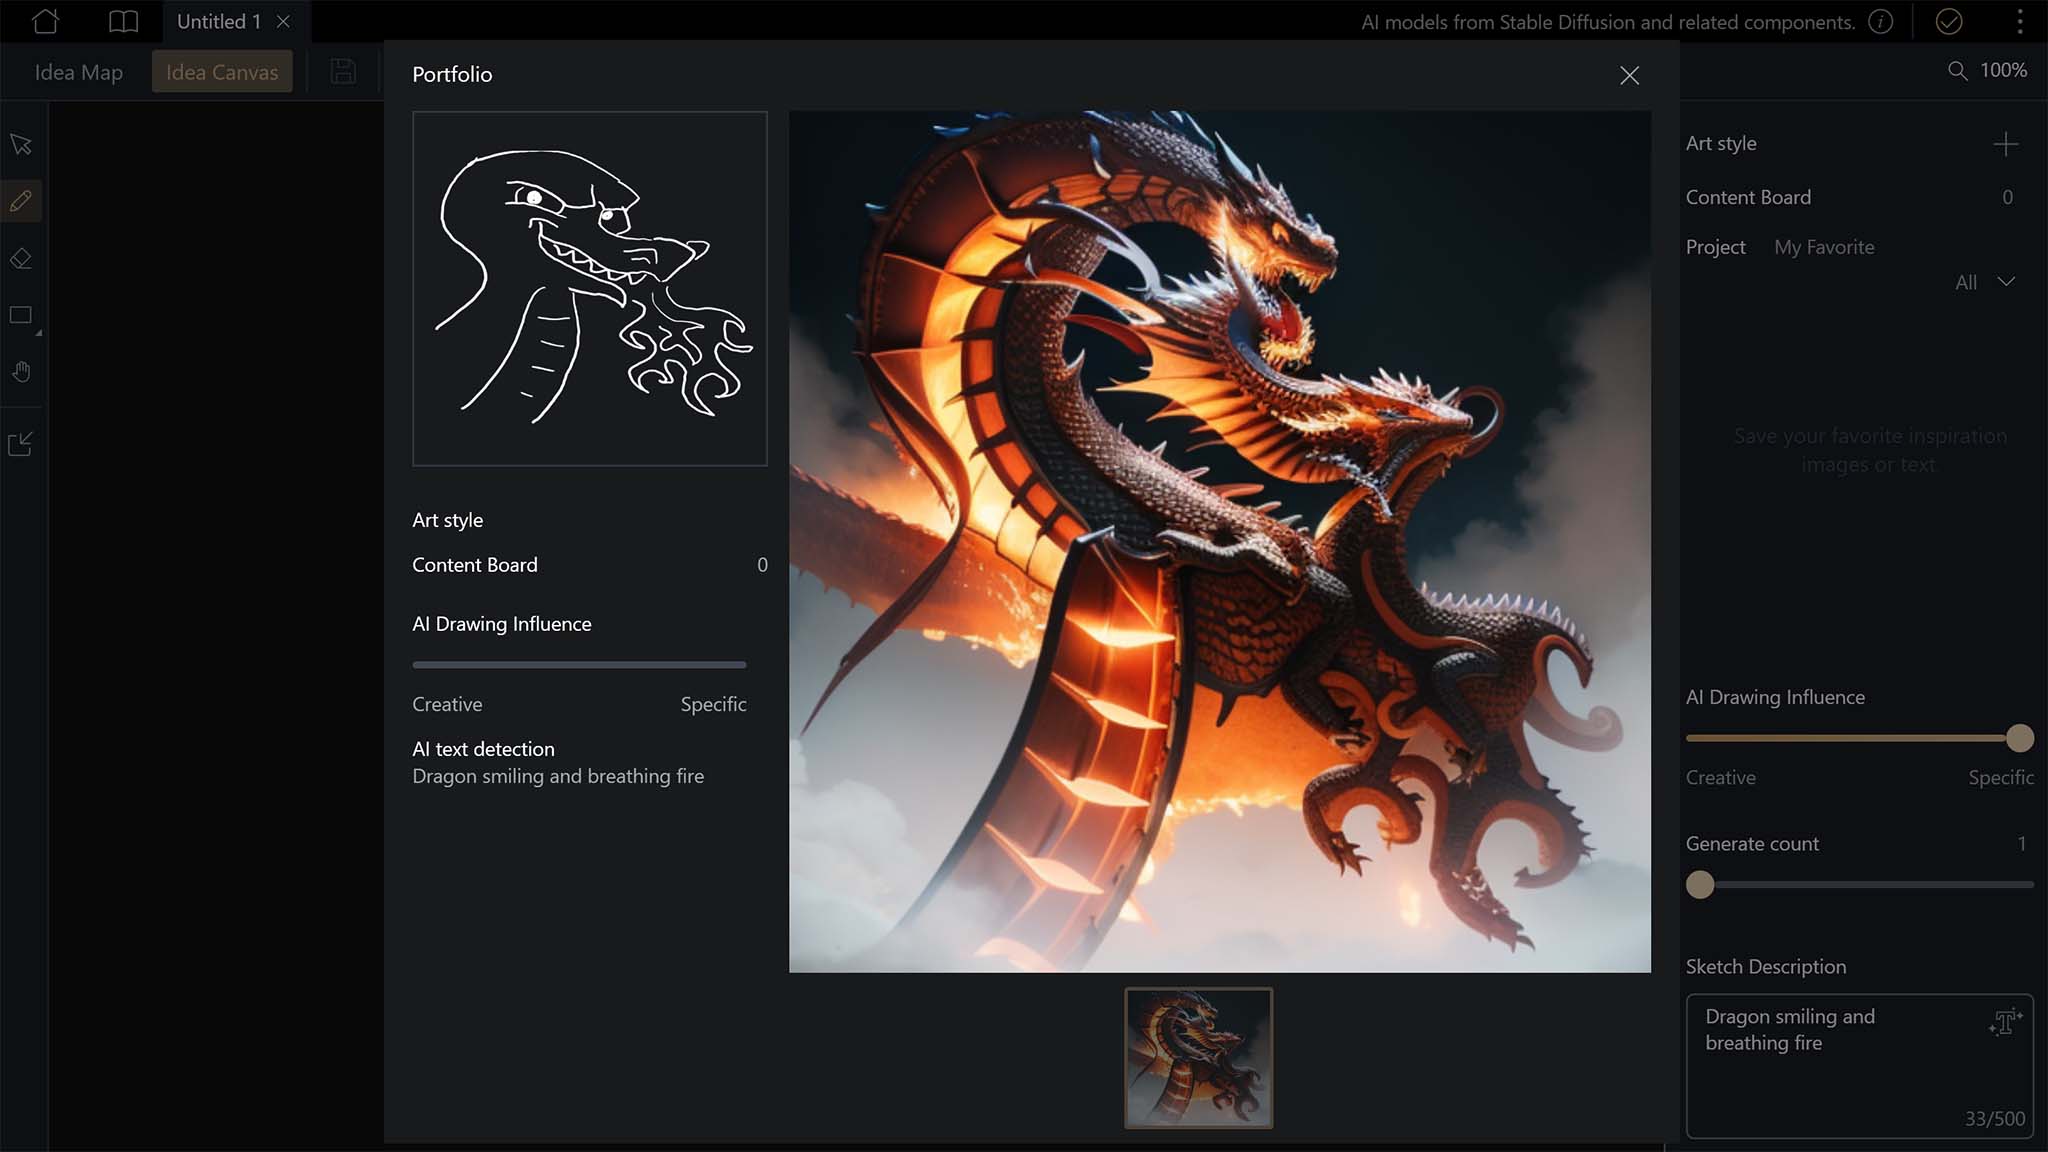Click the Import/Export icon in sidebar
This screenshot has height=1152, width=2048.
pos(21,444)
